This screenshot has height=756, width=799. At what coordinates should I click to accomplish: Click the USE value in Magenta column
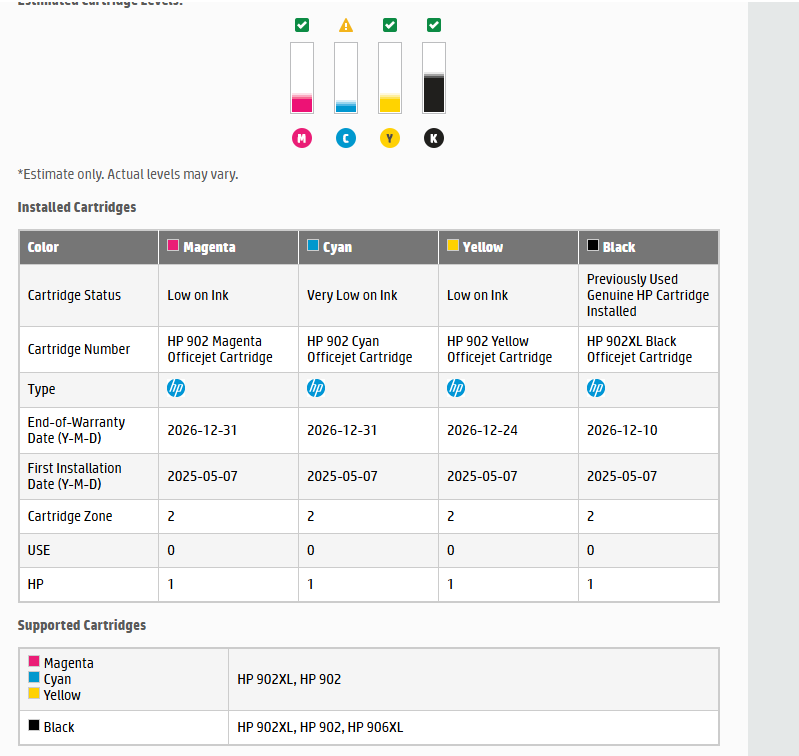[x=171, y=550]
